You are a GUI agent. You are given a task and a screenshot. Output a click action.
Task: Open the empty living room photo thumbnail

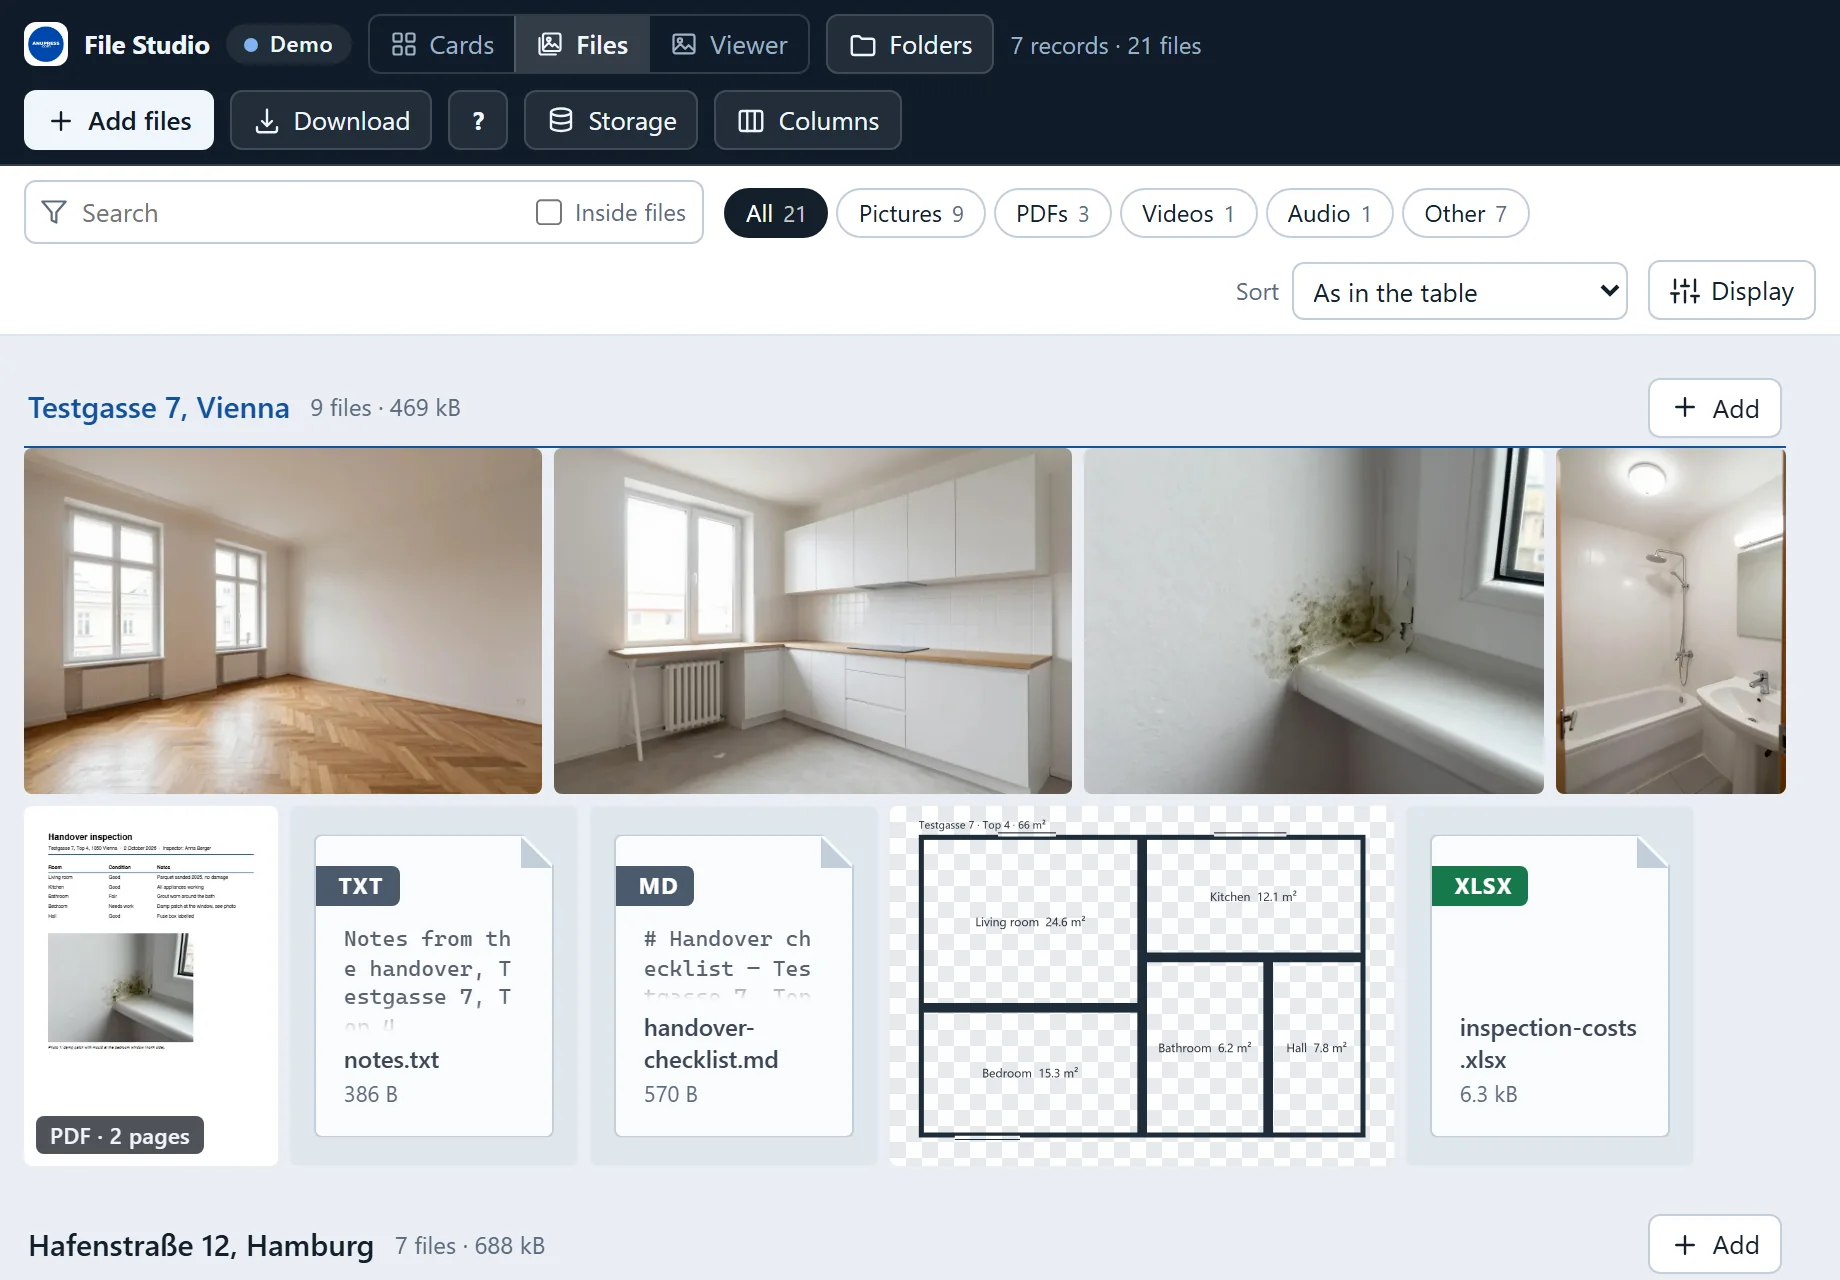[x=283, y=621]
